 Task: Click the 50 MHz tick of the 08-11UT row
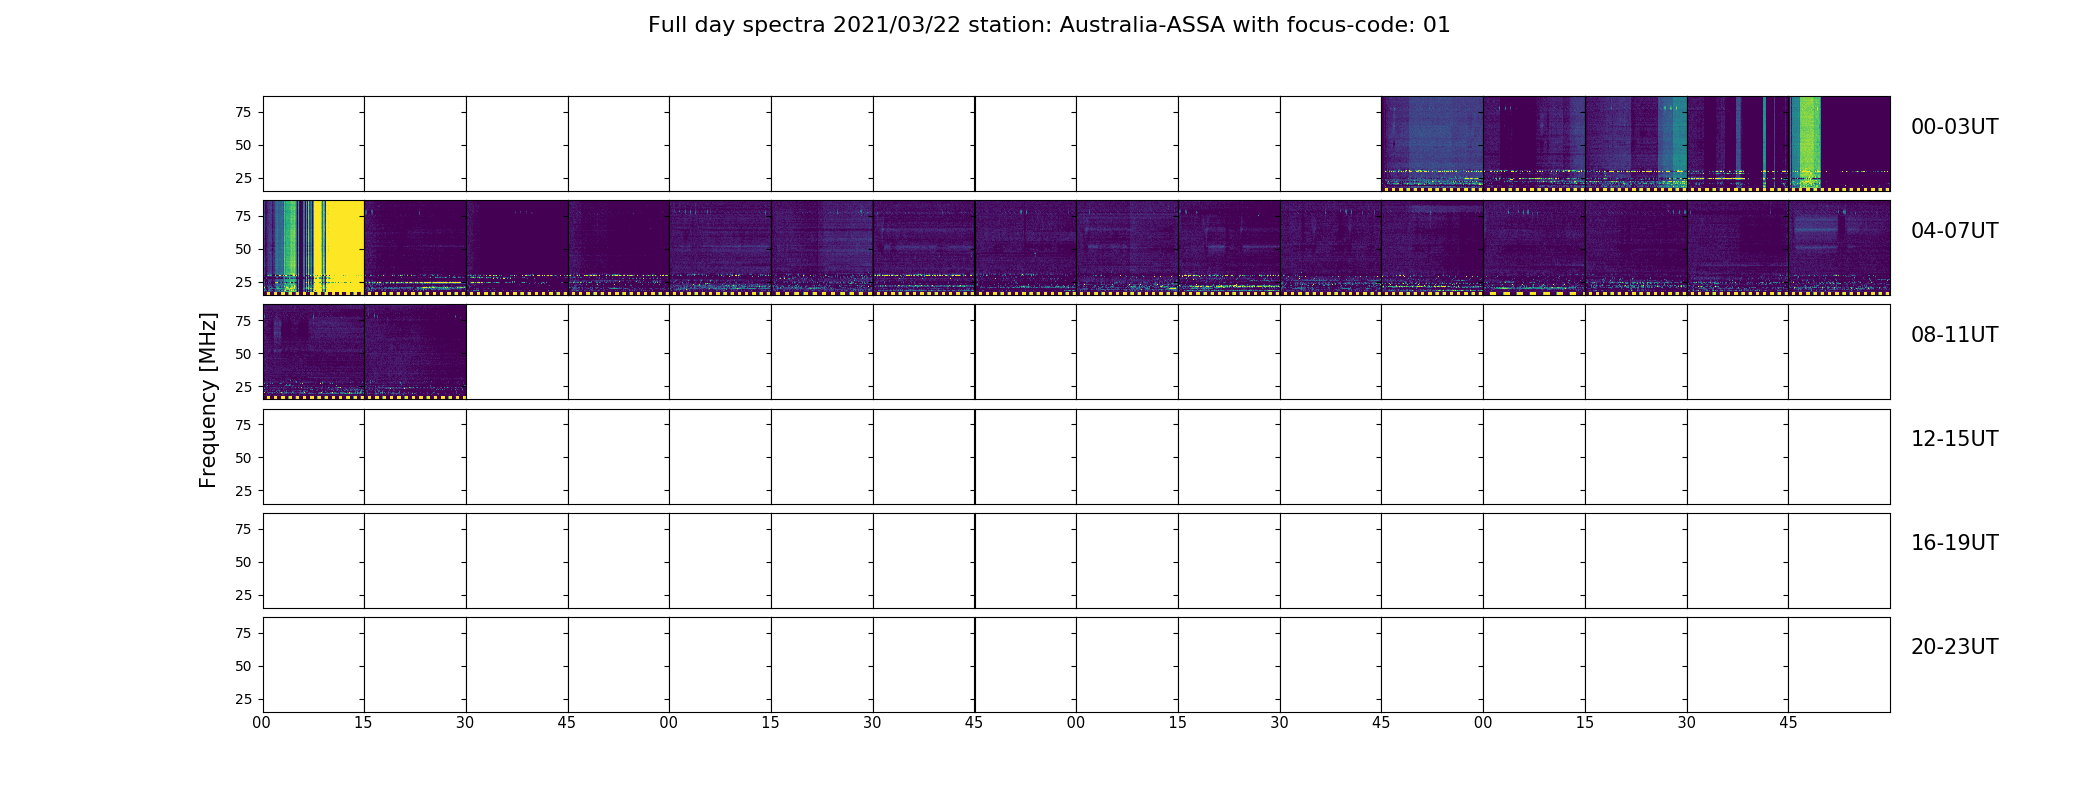click(243, 354)
